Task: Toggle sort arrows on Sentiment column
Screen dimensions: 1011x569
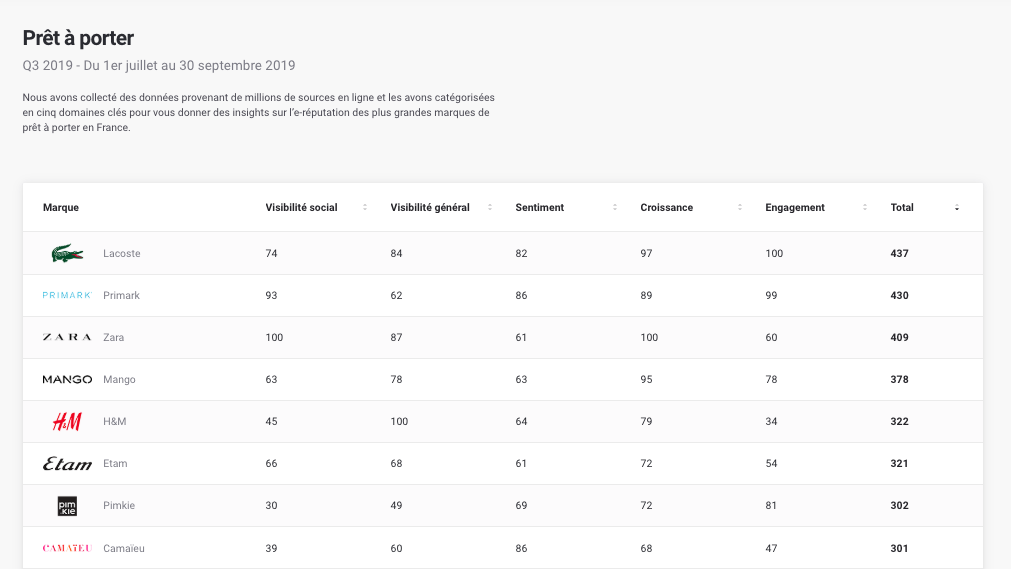Action: pos(615,208)
